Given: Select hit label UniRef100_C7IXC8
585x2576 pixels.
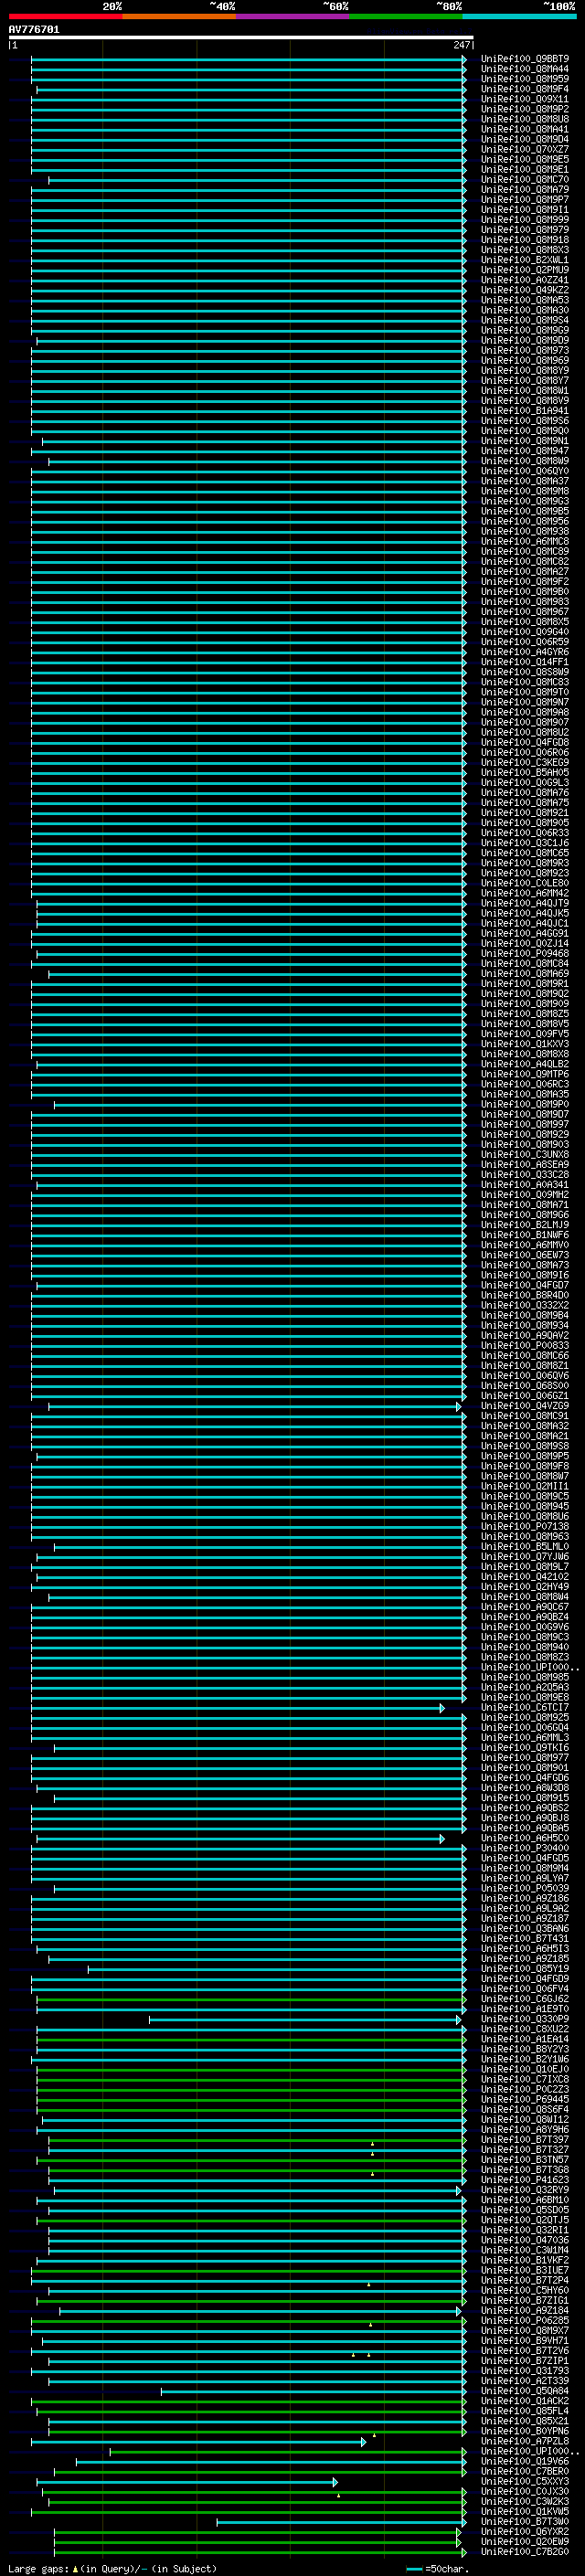Looking at the screenshot, I should pos(525,2080).
